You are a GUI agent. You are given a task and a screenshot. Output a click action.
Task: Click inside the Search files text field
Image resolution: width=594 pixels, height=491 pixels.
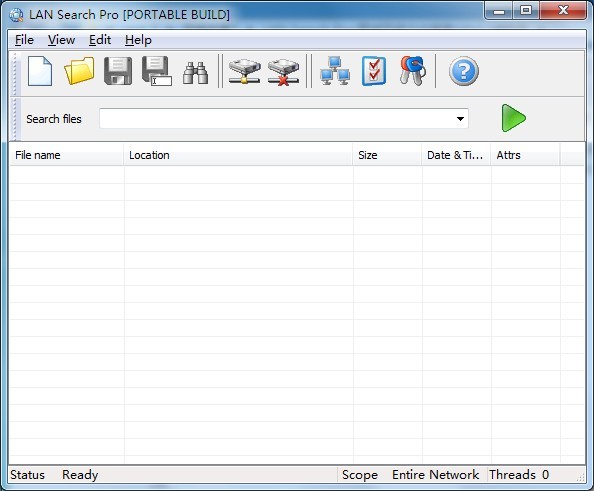tap(277, 119)
